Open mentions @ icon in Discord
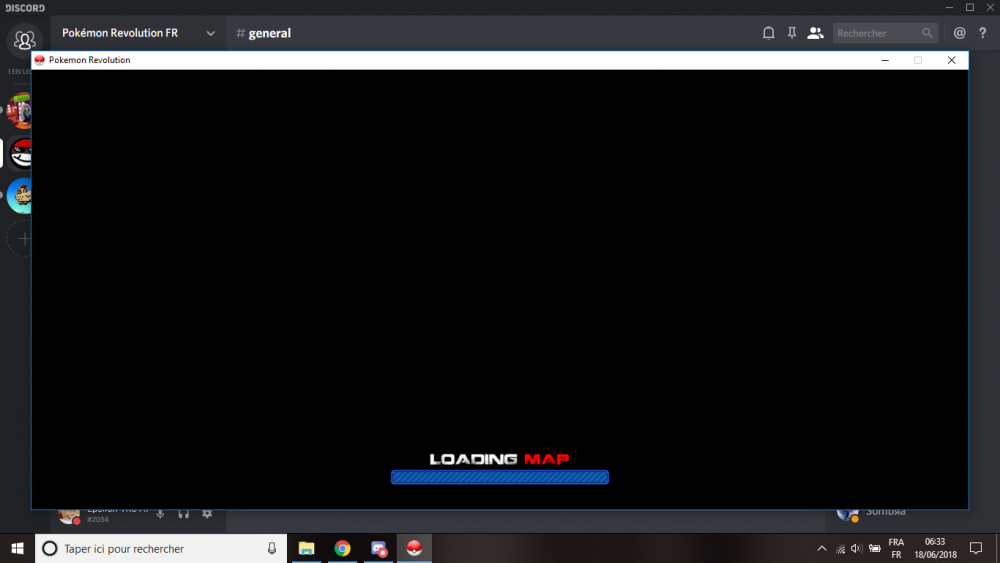The width and height of the screenshot is (1000, 563). click(959, 33)
